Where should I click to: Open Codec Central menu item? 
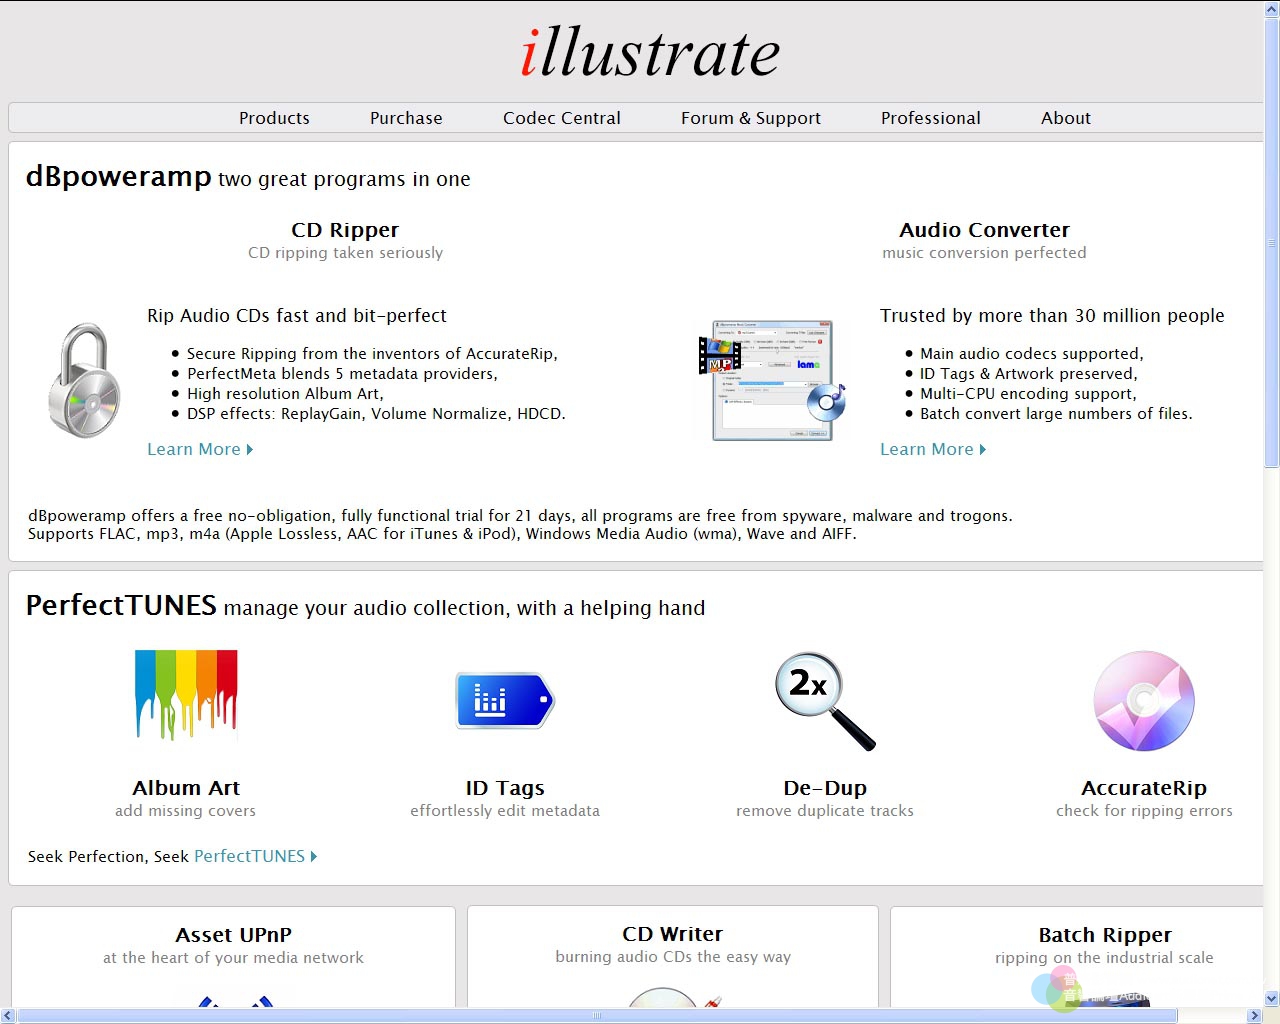(x=562, y=118)
